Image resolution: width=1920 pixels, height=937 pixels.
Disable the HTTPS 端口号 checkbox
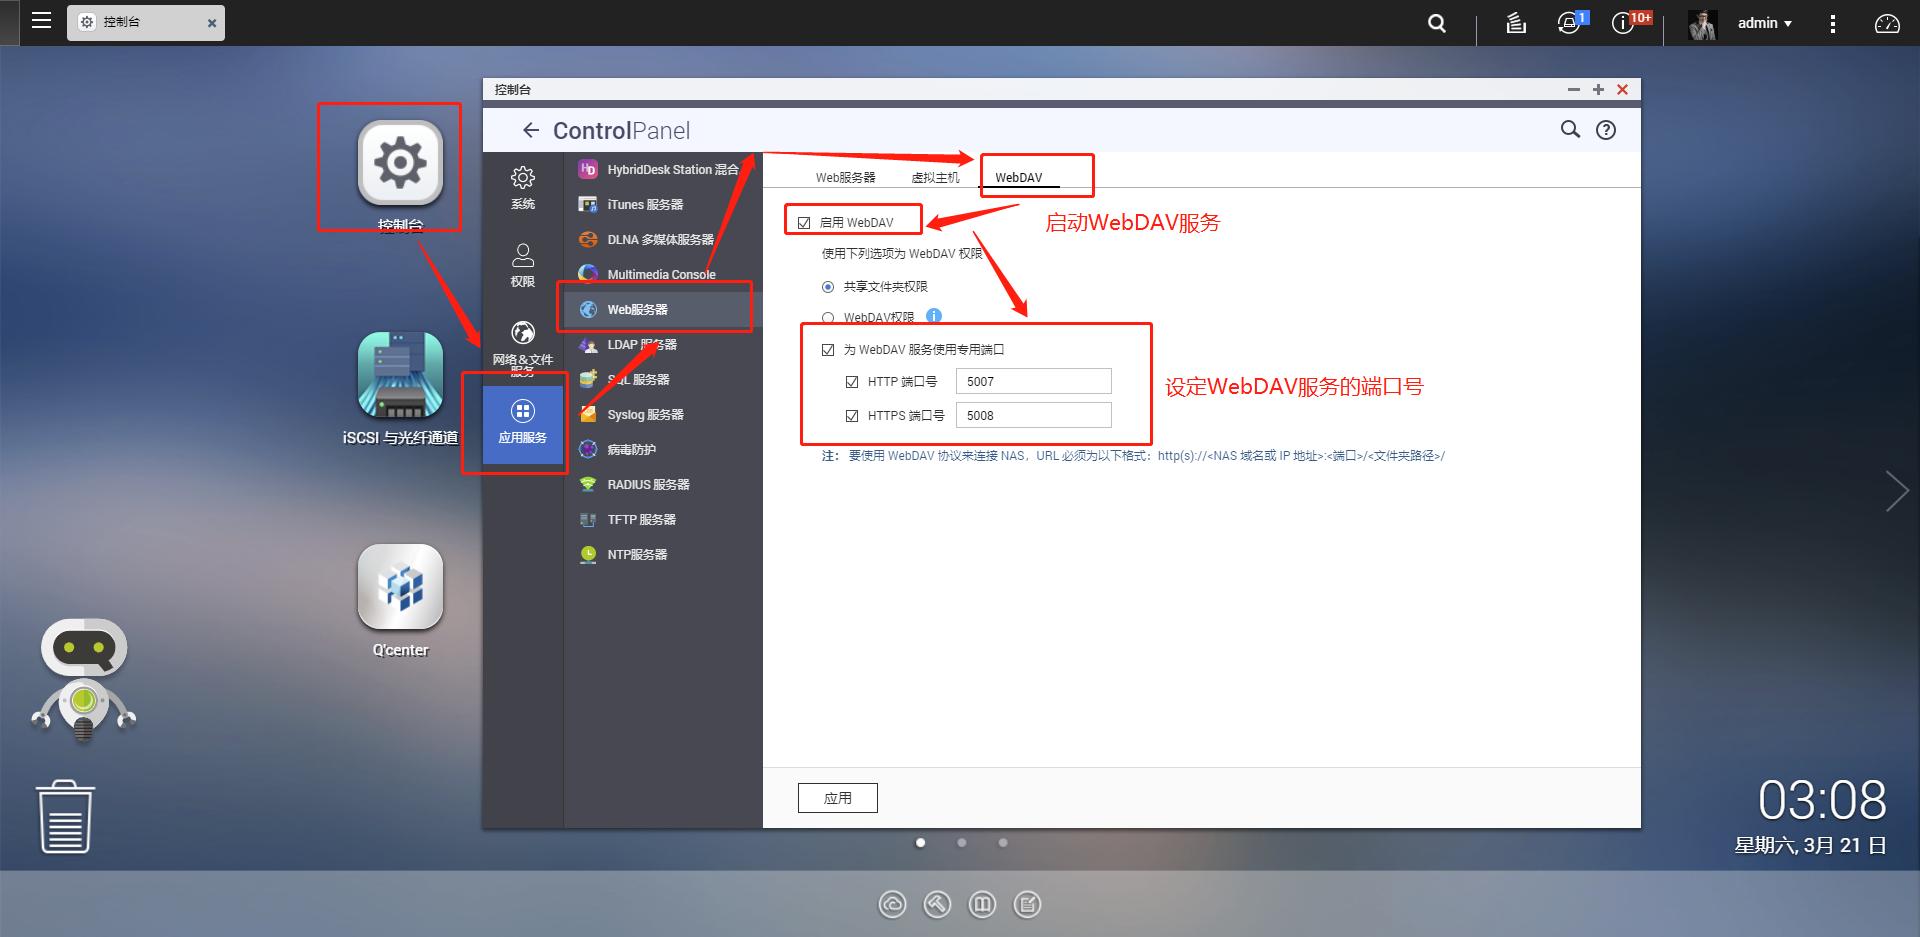click(851, 415)
